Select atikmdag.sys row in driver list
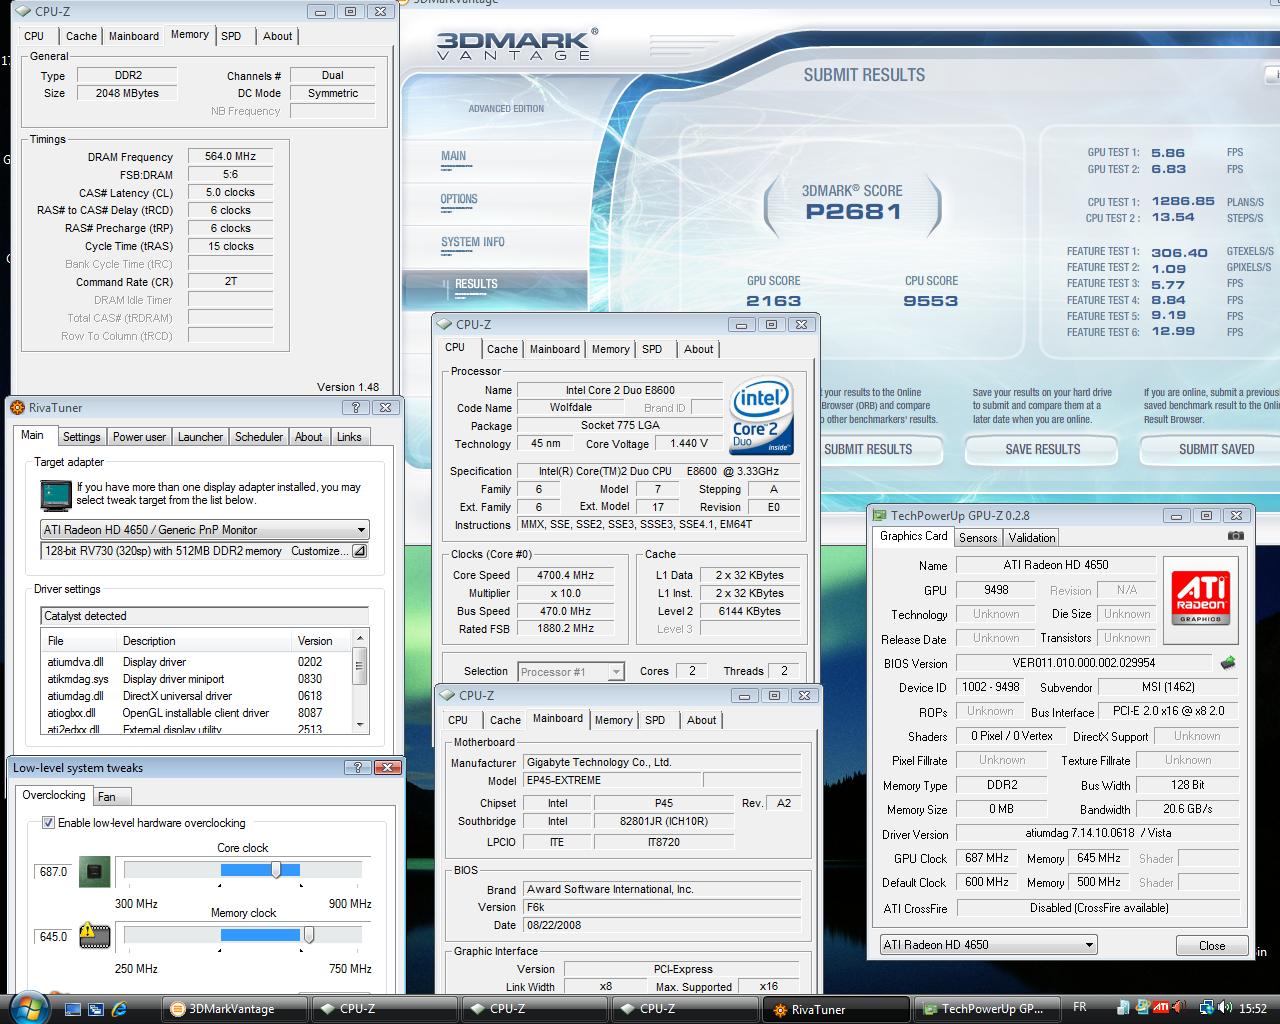1280x1024 pixels. click(x=198, y=679)
